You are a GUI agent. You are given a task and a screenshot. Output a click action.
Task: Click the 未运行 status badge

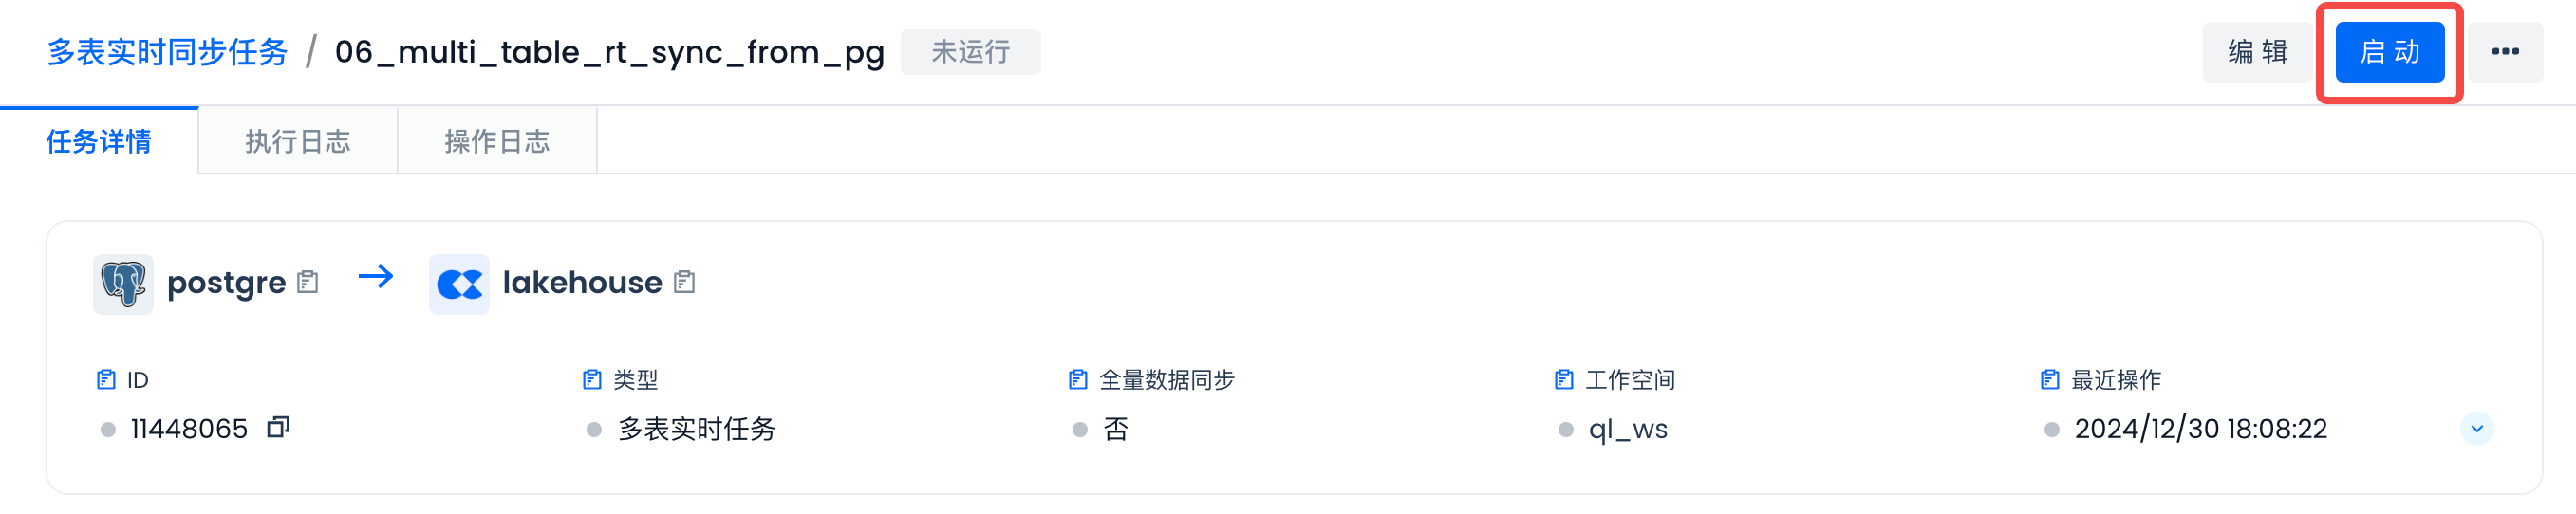[970, 52]
